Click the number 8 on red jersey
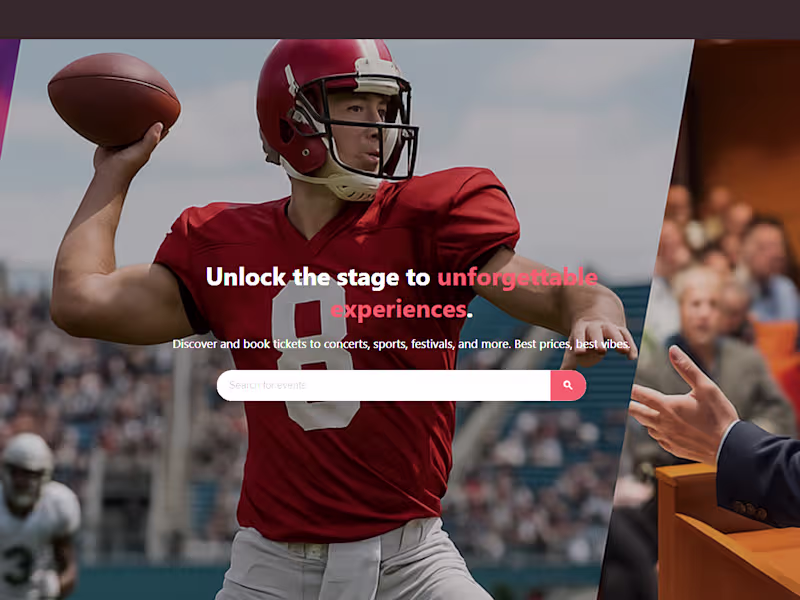This screenshot has height=600, width=800. click(315, 352)
